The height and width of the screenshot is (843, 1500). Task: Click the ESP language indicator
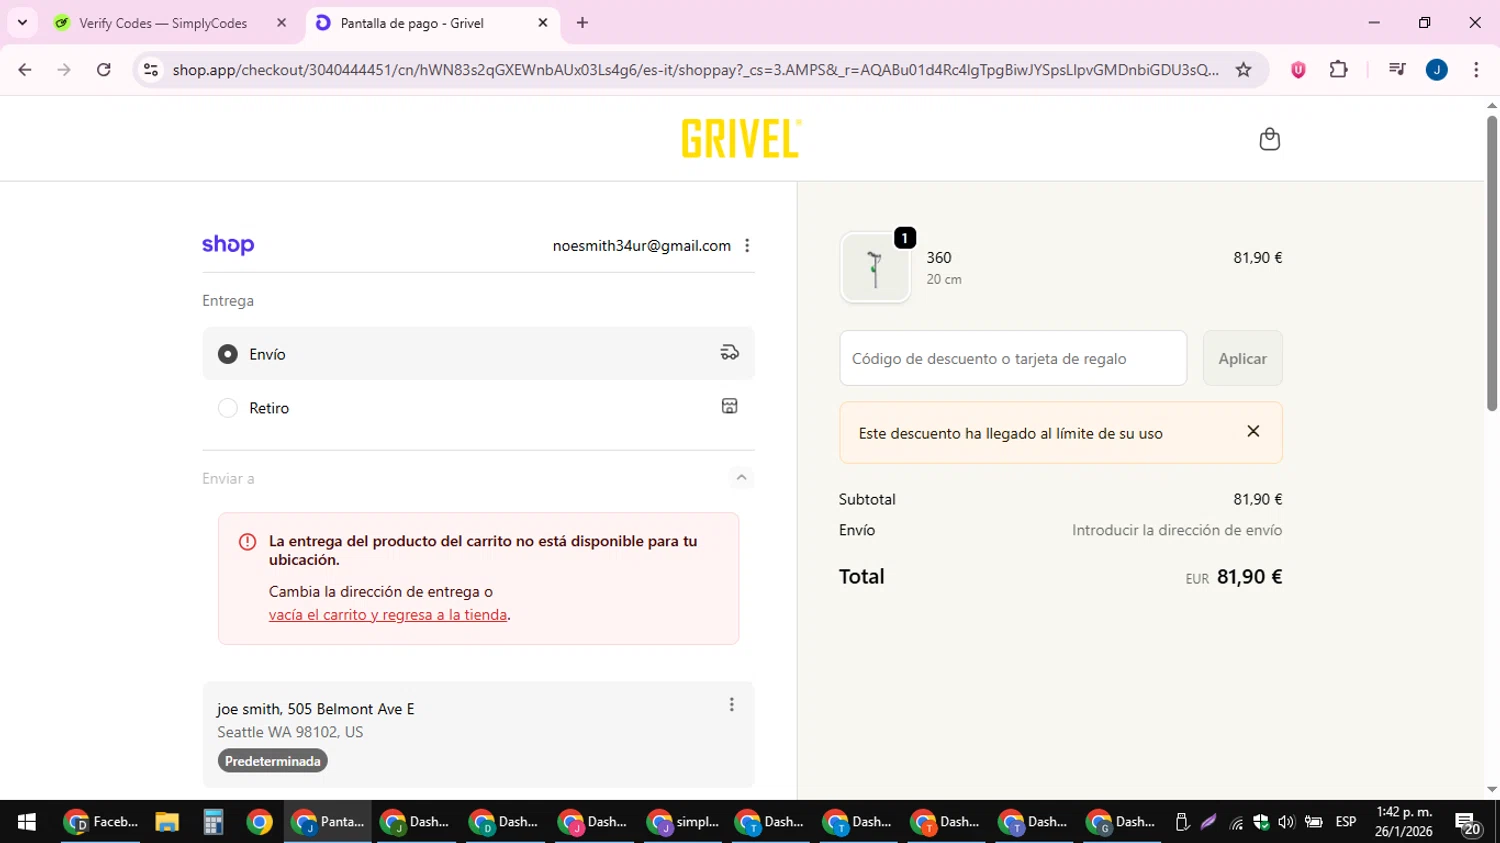pos(1346,822)
